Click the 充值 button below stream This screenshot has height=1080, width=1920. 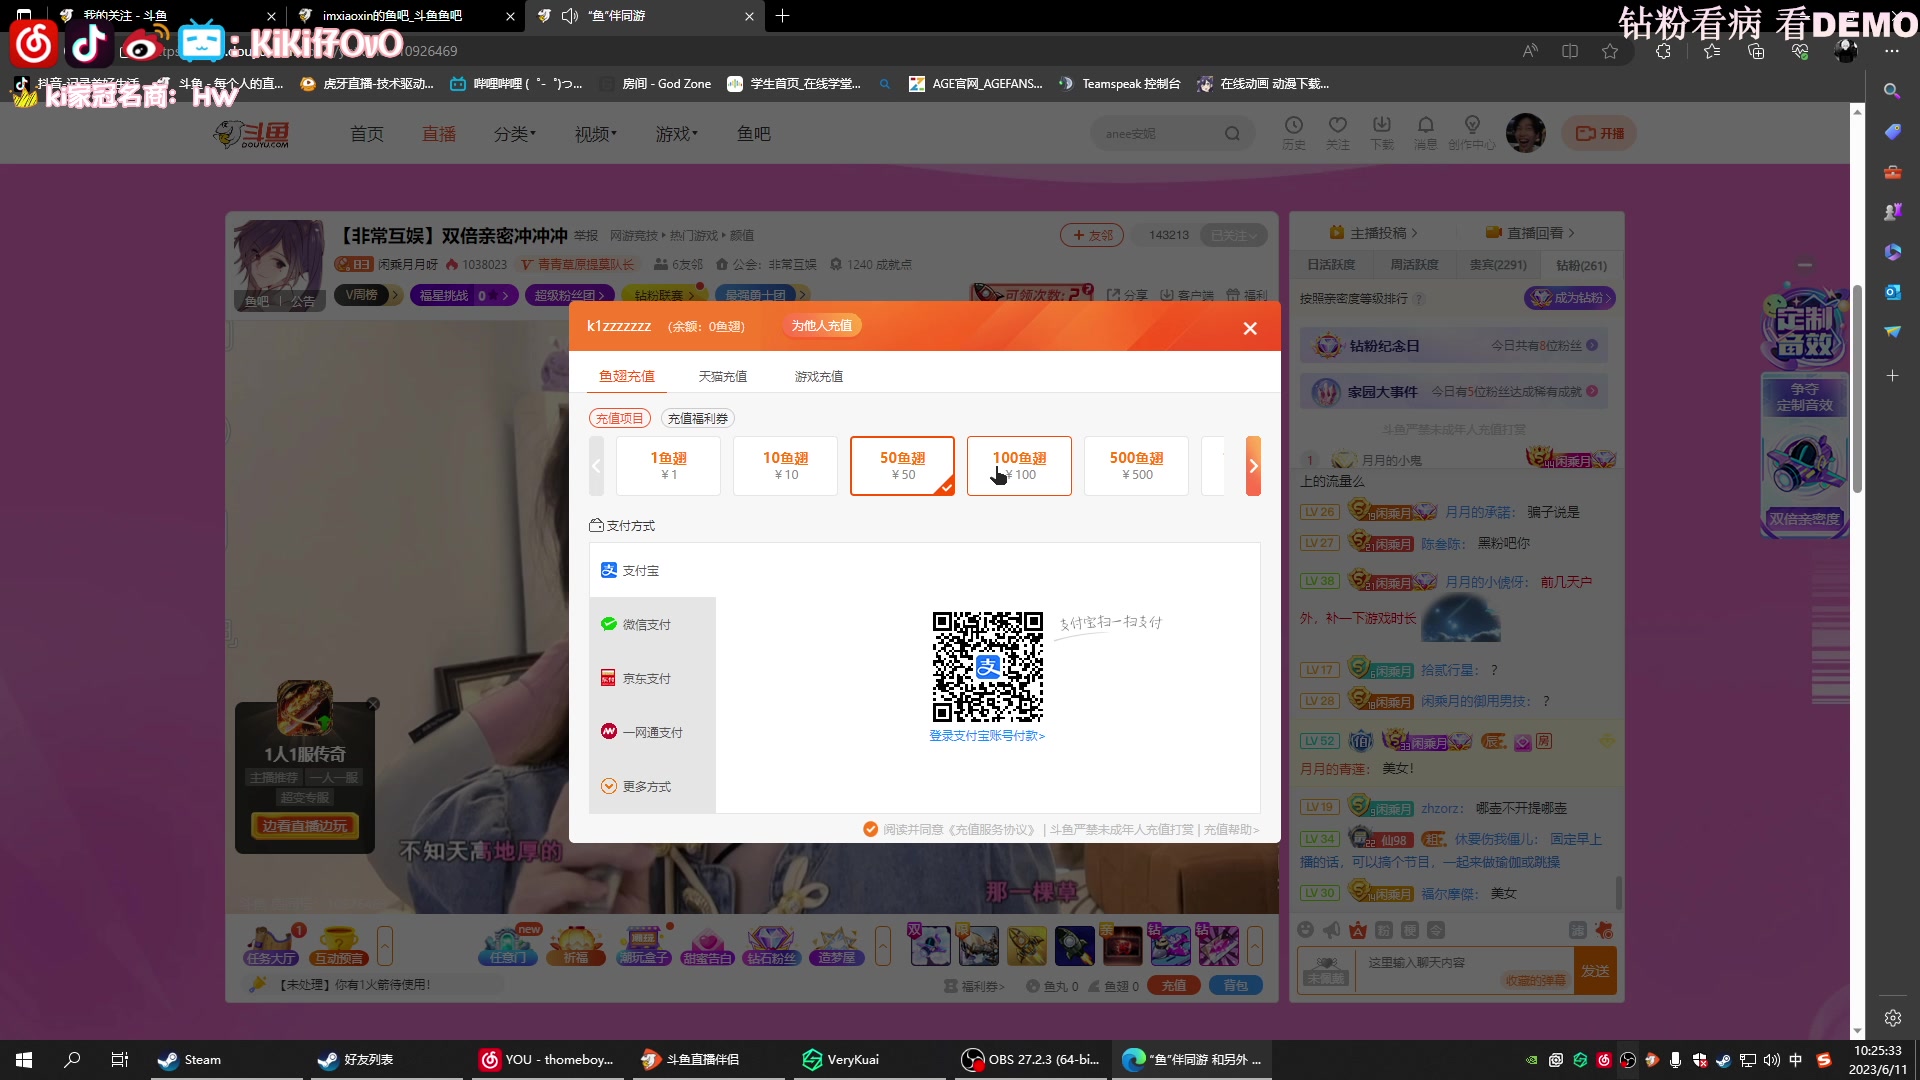(x=1174, y=986)
